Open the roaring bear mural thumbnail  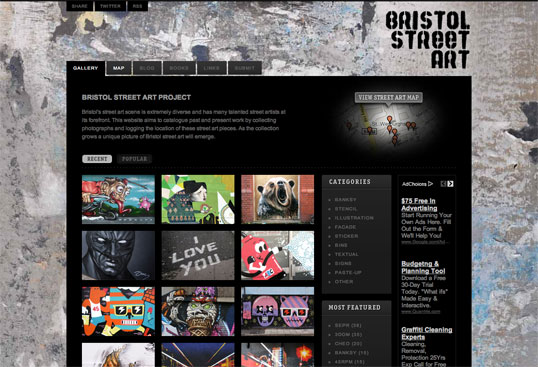coord(277,199)
